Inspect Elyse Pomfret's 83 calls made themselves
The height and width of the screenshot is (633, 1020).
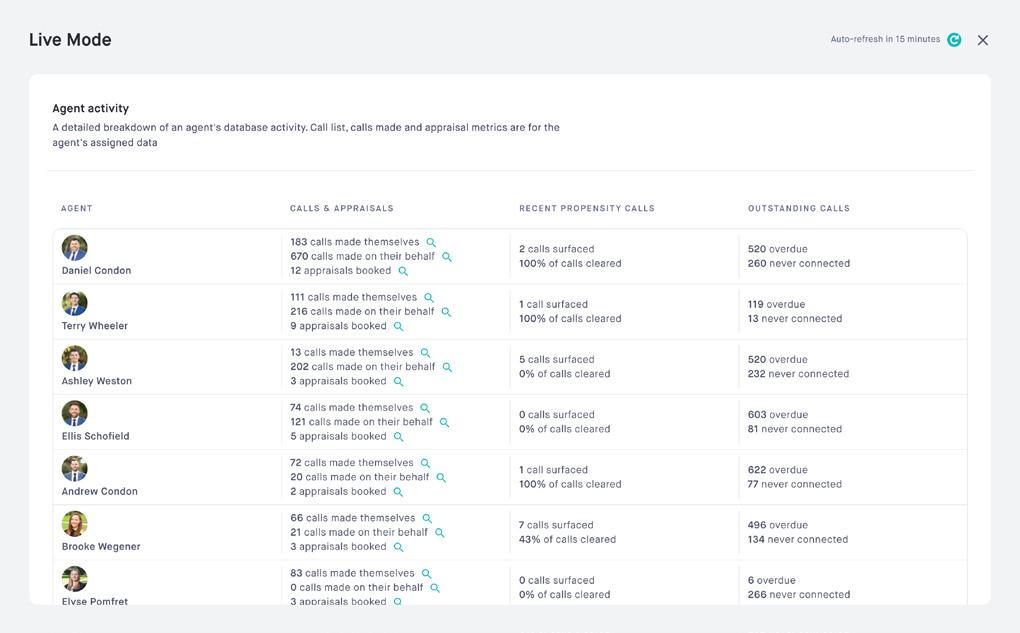click(x=427, y=574)
